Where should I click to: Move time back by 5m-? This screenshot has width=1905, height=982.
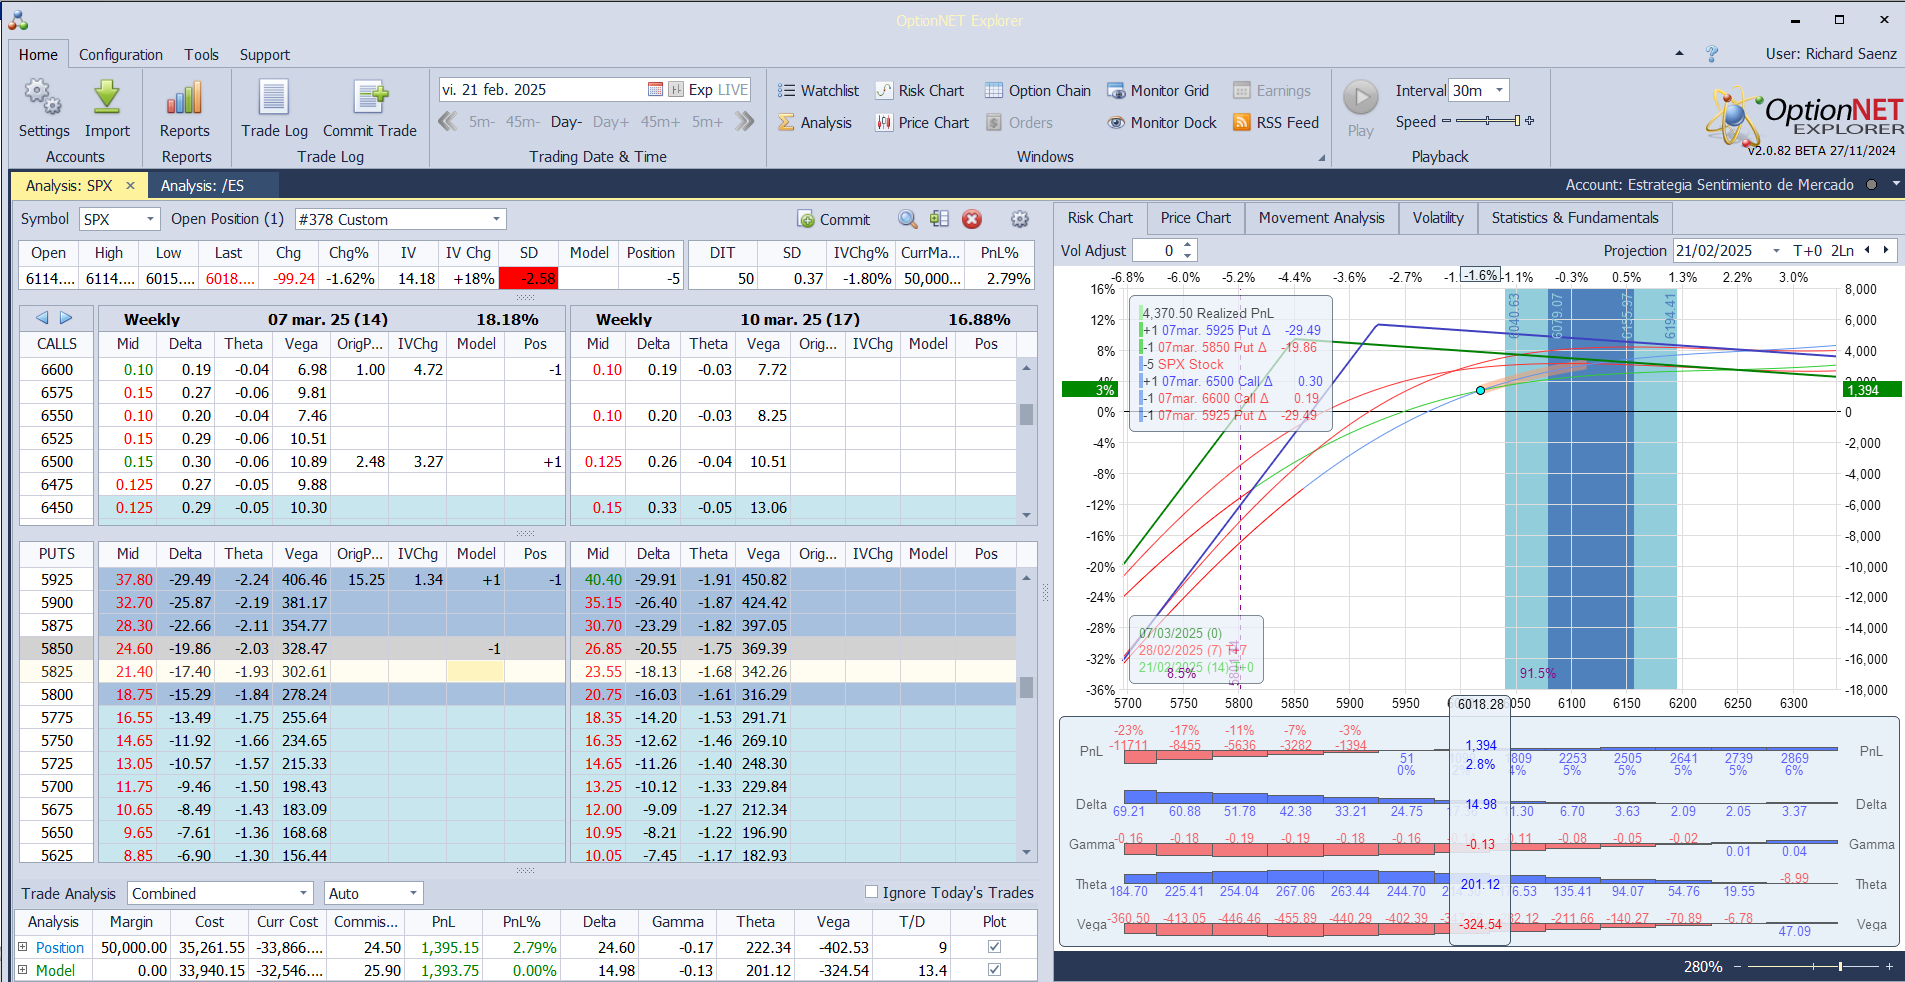482,122
